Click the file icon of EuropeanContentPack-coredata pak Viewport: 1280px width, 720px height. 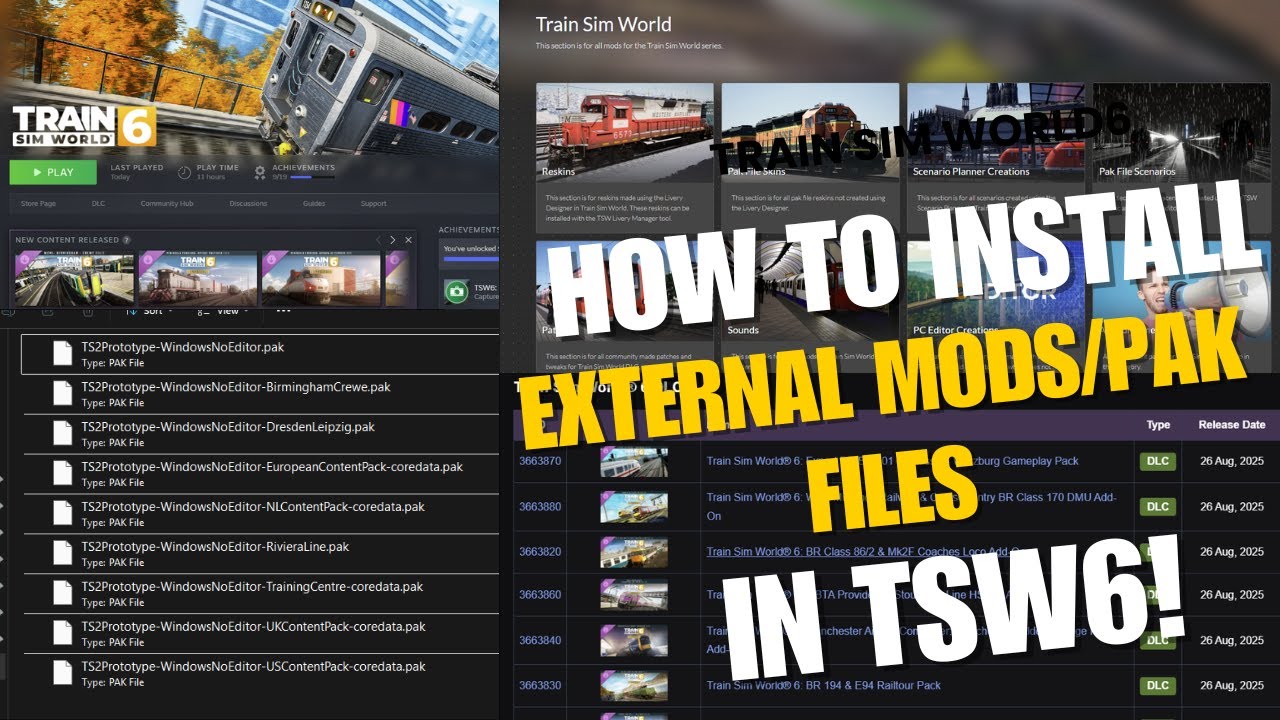click(x=62, y=474)
